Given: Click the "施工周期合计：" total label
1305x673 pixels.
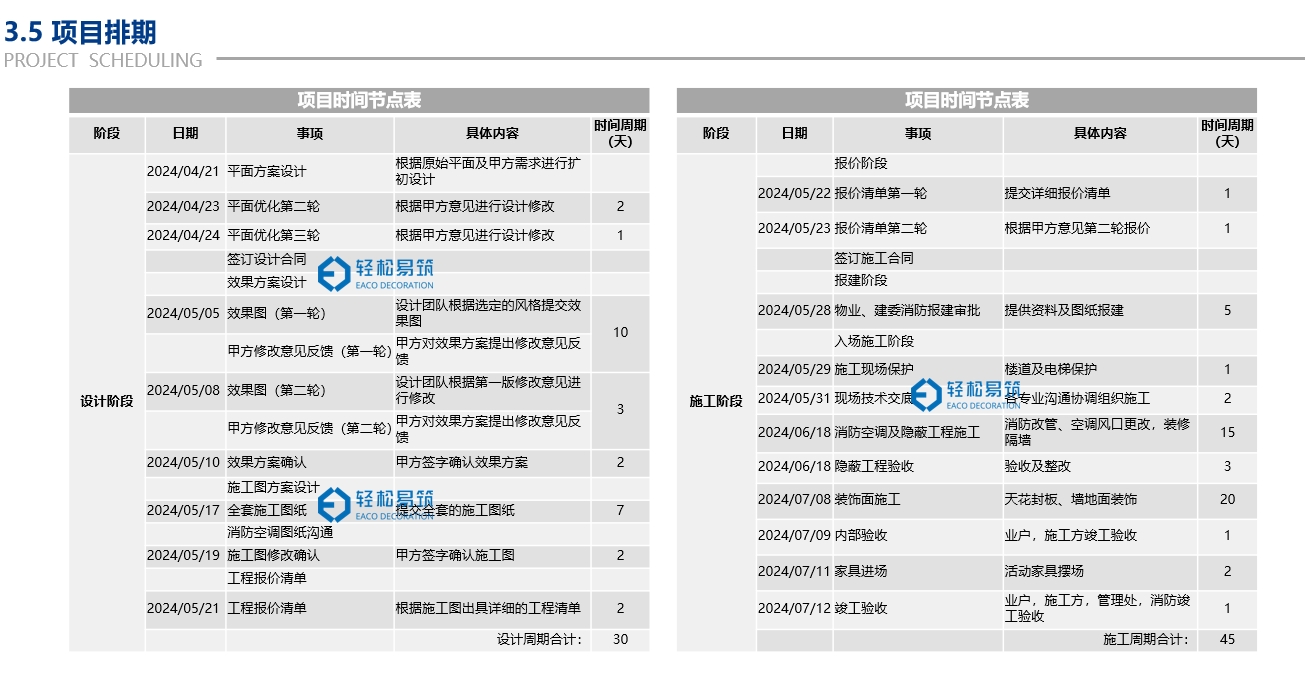Looking at the screenshot, I should [1147, 640].
